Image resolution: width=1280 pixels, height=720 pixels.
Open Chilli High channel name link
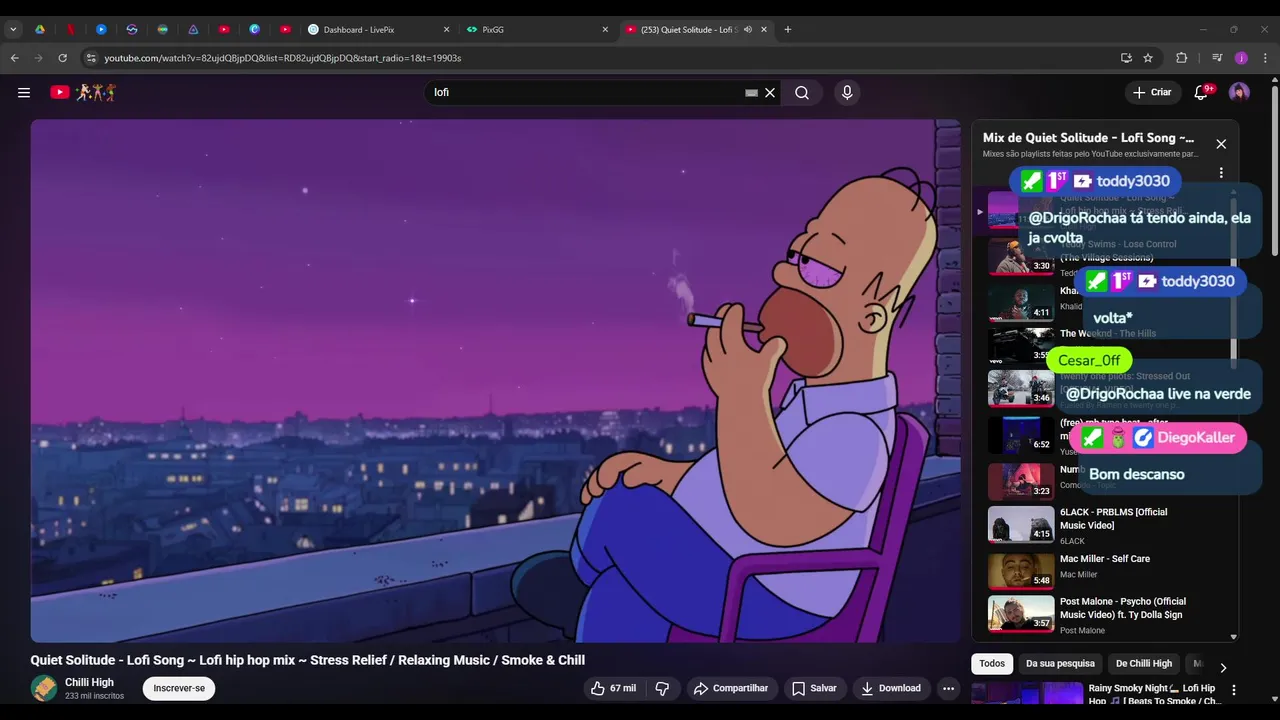click(x=89, y=682)
